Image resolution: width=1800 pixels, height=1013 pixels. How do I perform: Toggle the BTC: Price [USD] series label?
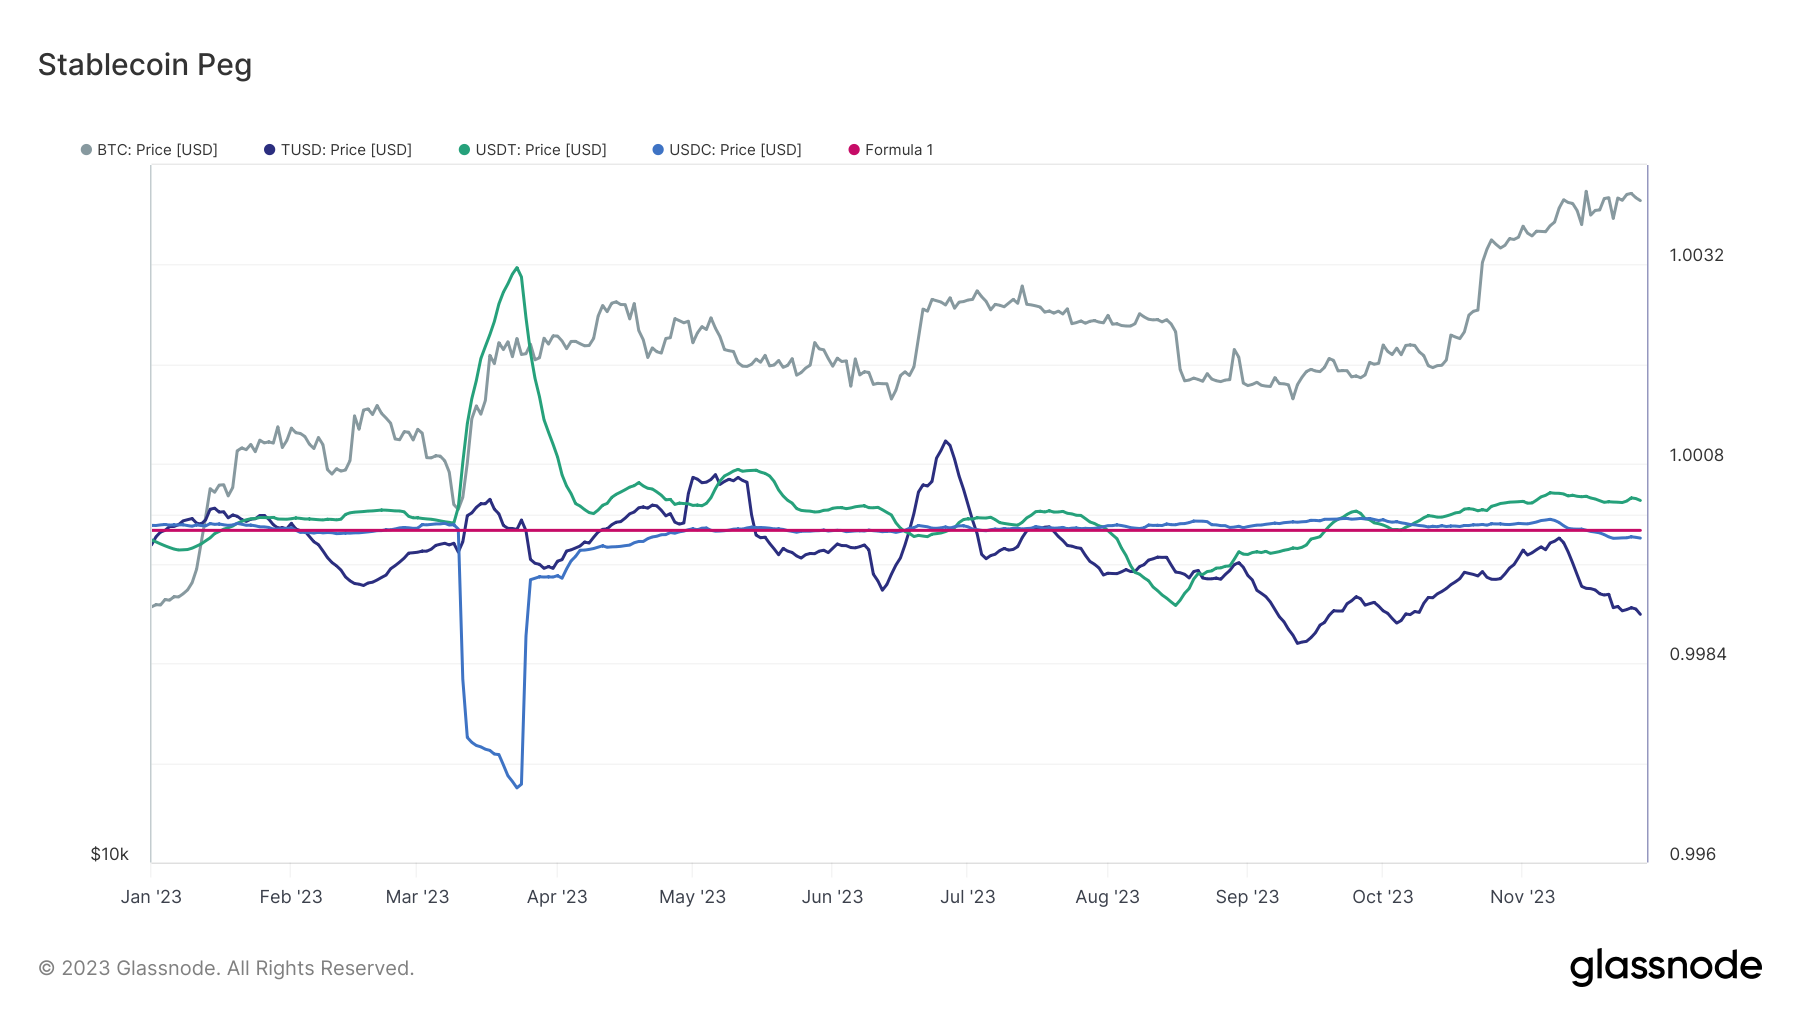[157, 150]
